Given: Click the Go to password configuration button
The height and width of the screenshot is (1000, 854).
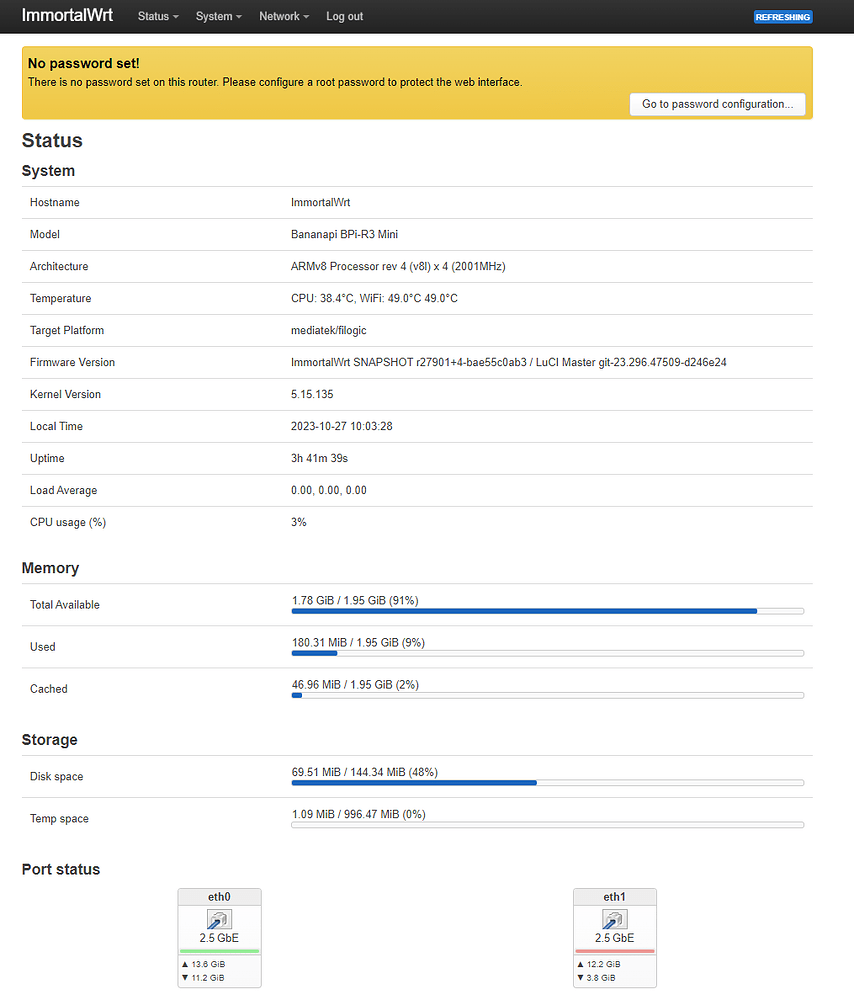Looking at the screenshot, I should pyautogui.click(x=717, y=104).
